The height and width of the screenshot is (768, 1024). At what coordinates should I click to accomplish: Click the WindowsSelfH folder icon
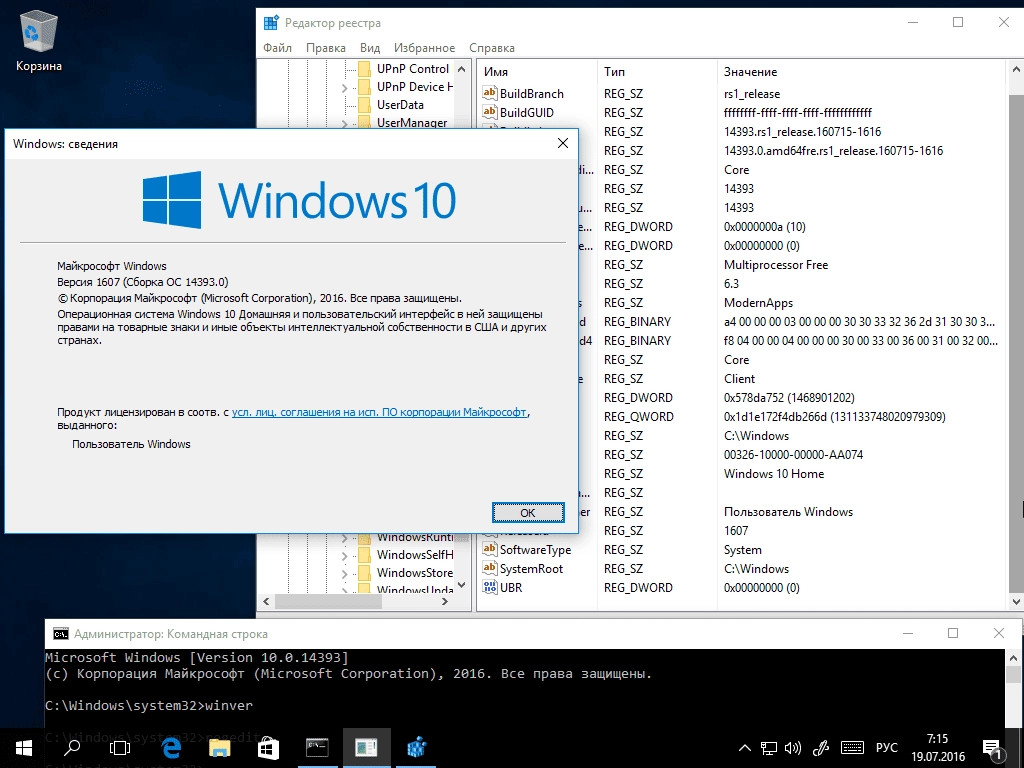tap(365, 554)
